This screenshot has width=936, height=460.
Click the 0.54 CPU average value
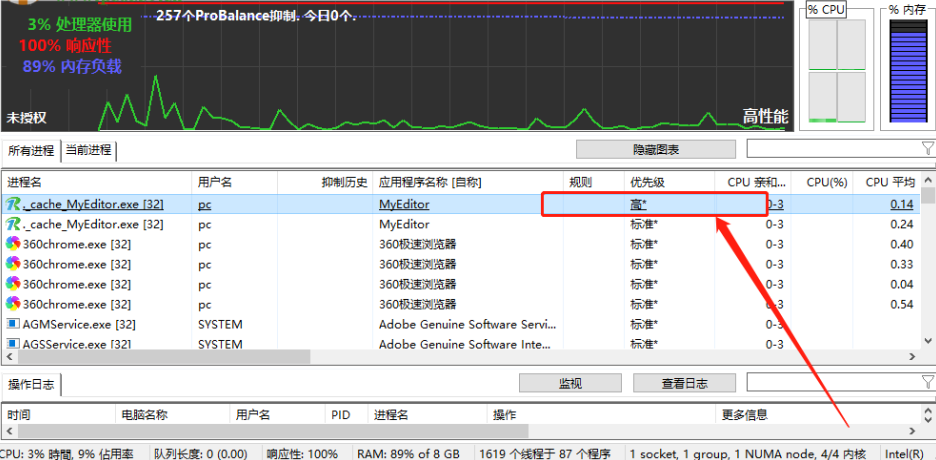(x=901, y=304)
